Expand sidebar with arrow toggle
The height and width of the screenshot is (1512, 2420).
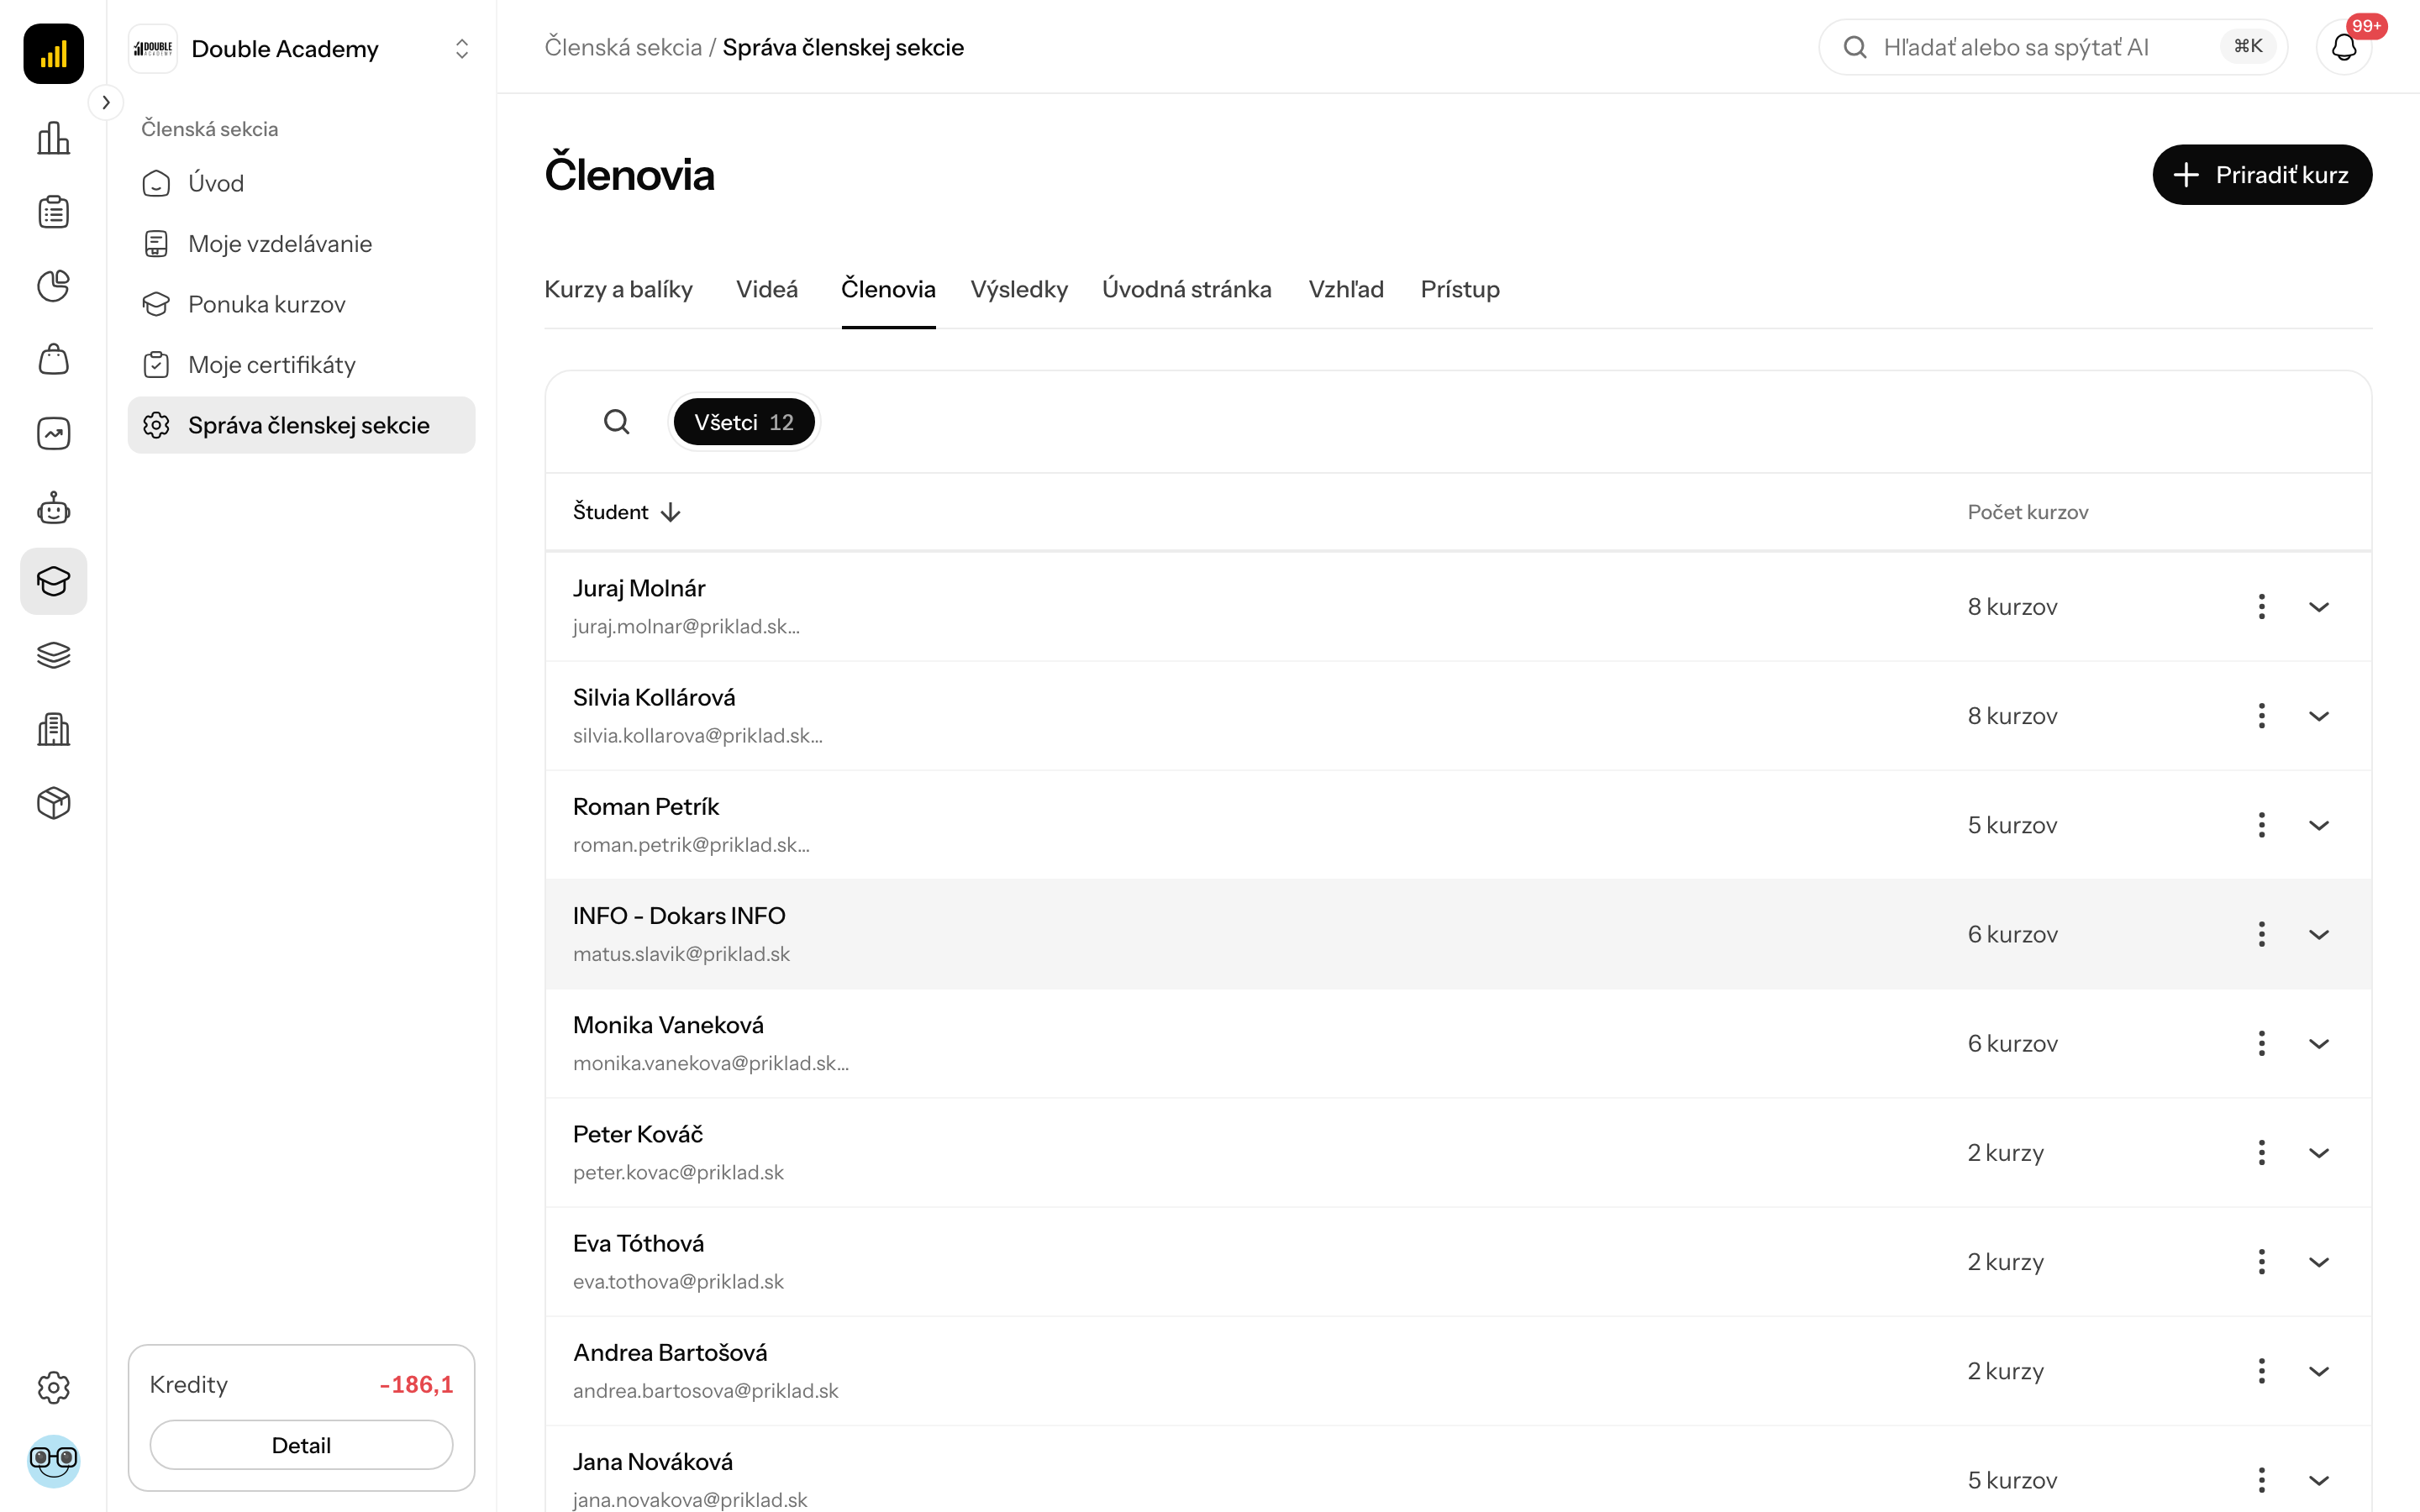106,102
